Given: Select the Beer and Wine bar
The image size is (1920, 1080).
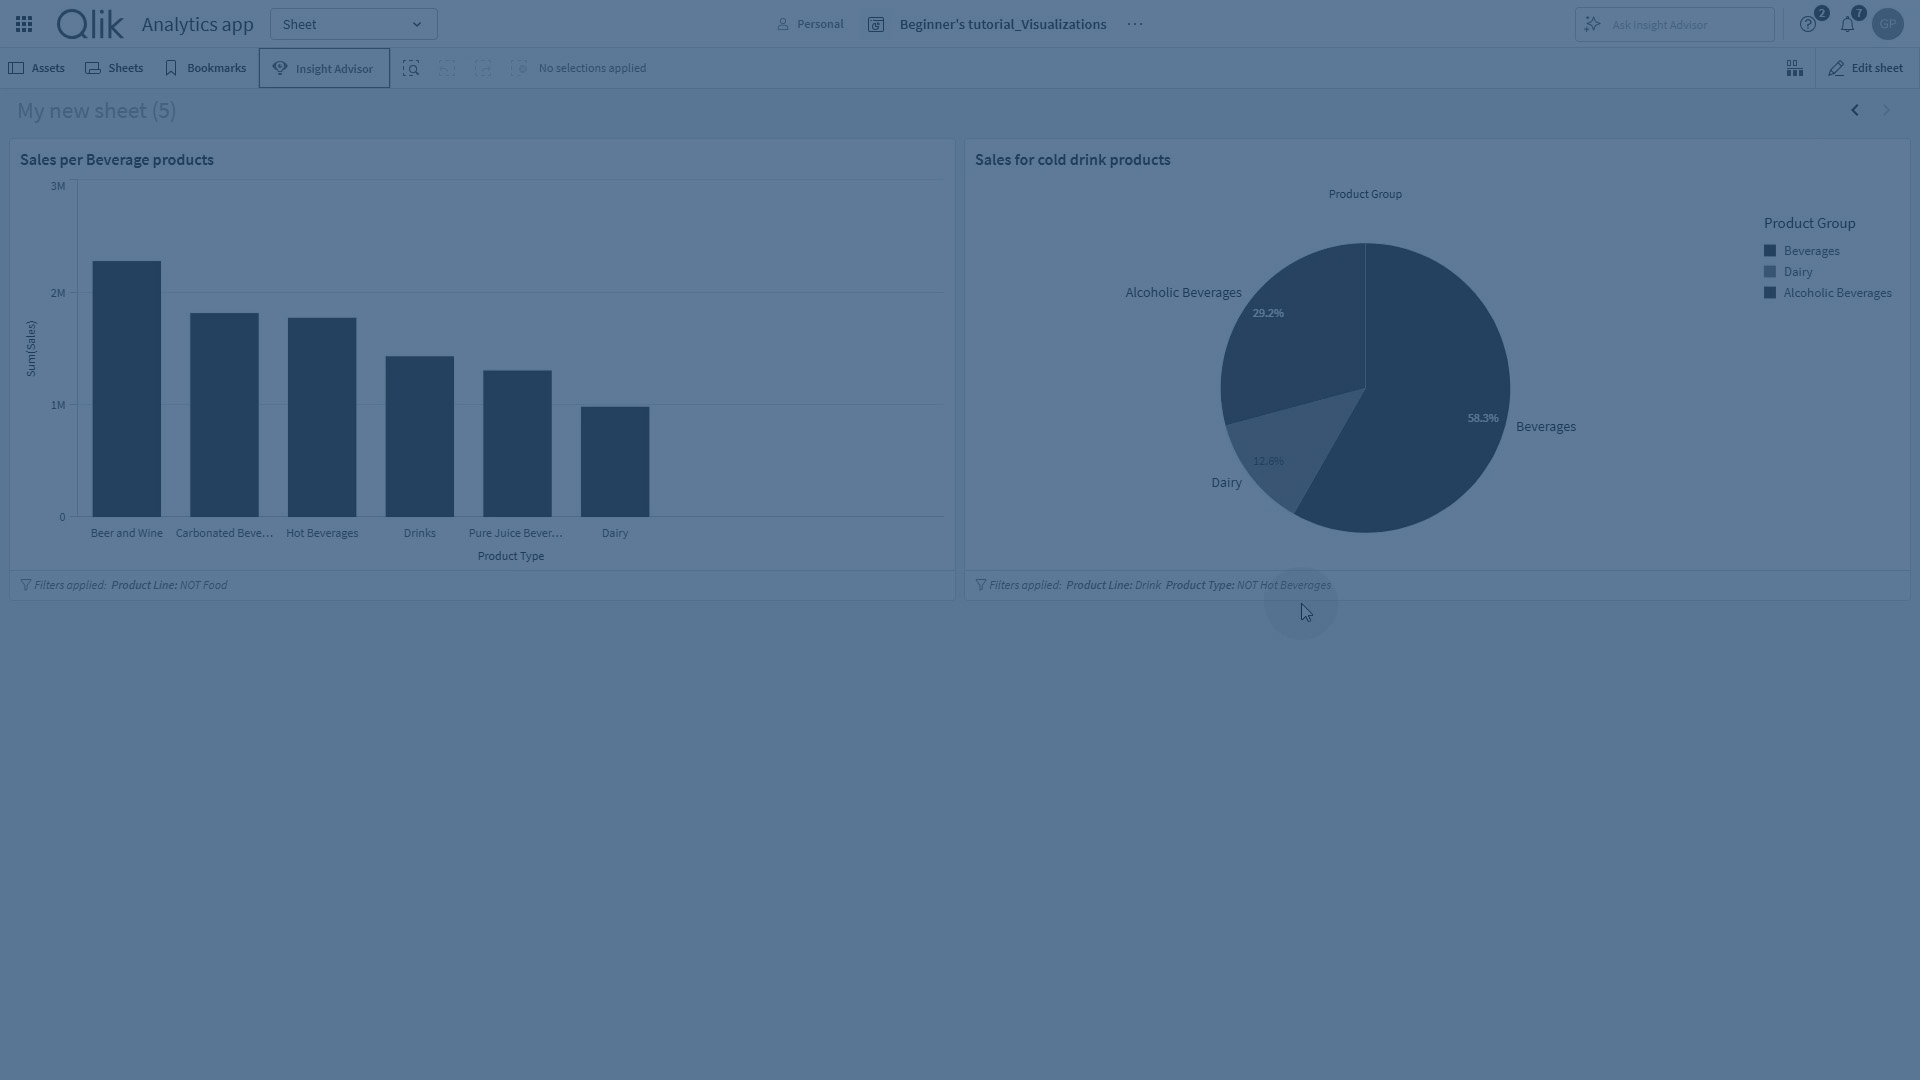Looking at the screenshot, I should [x=127, y=390].
